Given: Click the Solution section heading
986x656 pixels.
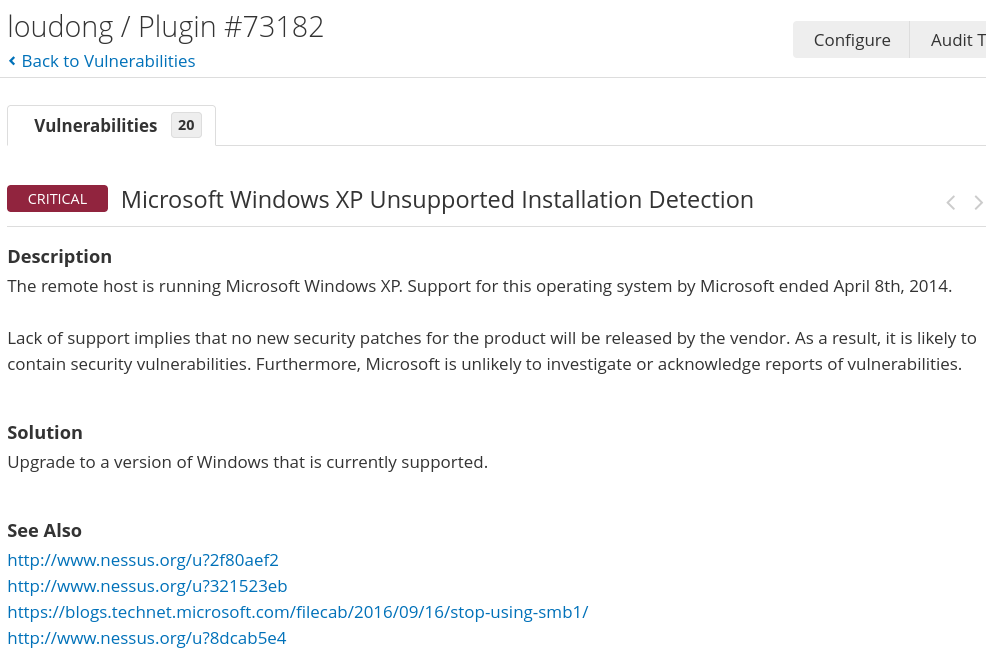Looking at the screenshot, I should click(45, 433).
